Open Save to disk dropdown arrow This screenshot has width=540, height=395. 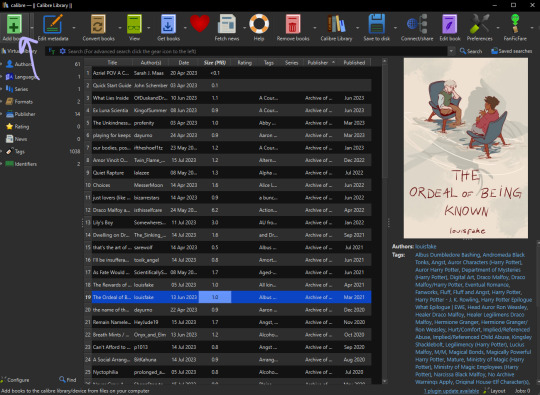[395, 27]
